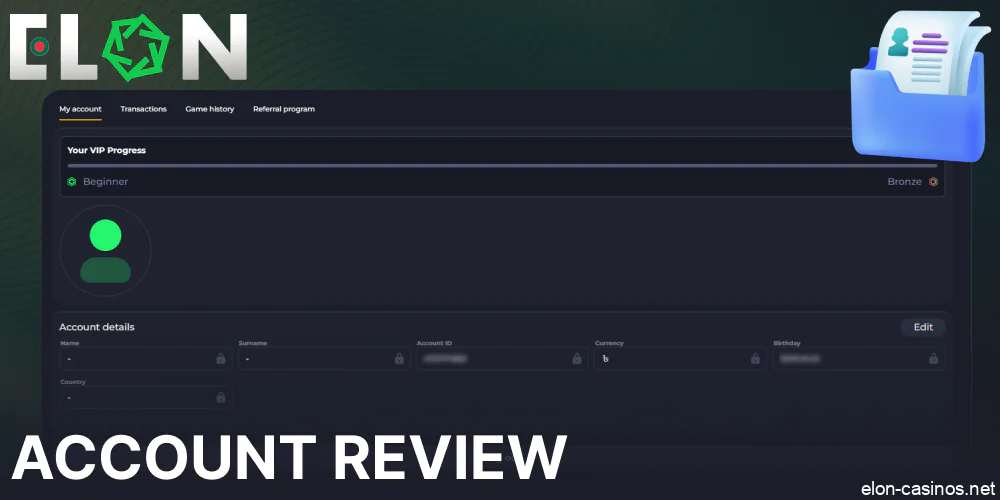Go to the Referral program tab
Image resolution: width=1000 pixels, height=500 pixels.
(284, 109)
